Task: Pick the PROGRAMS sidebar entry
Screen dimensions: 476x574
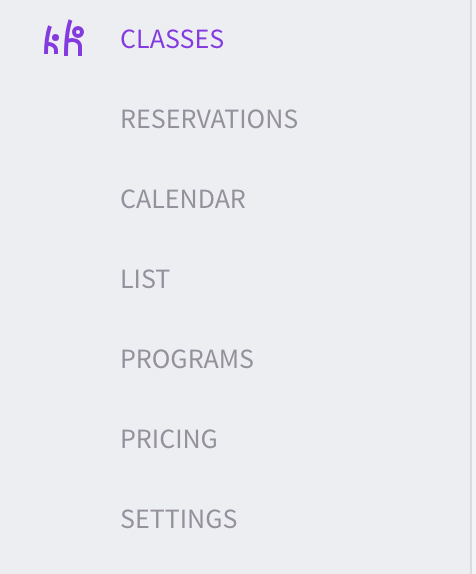Action: point(187,359)
